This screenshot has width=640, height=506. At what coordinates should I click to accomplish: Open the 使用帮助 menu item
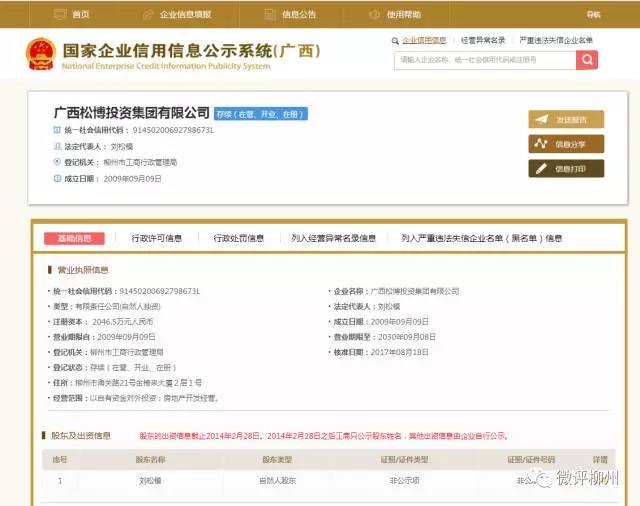(x=404, y=14)
